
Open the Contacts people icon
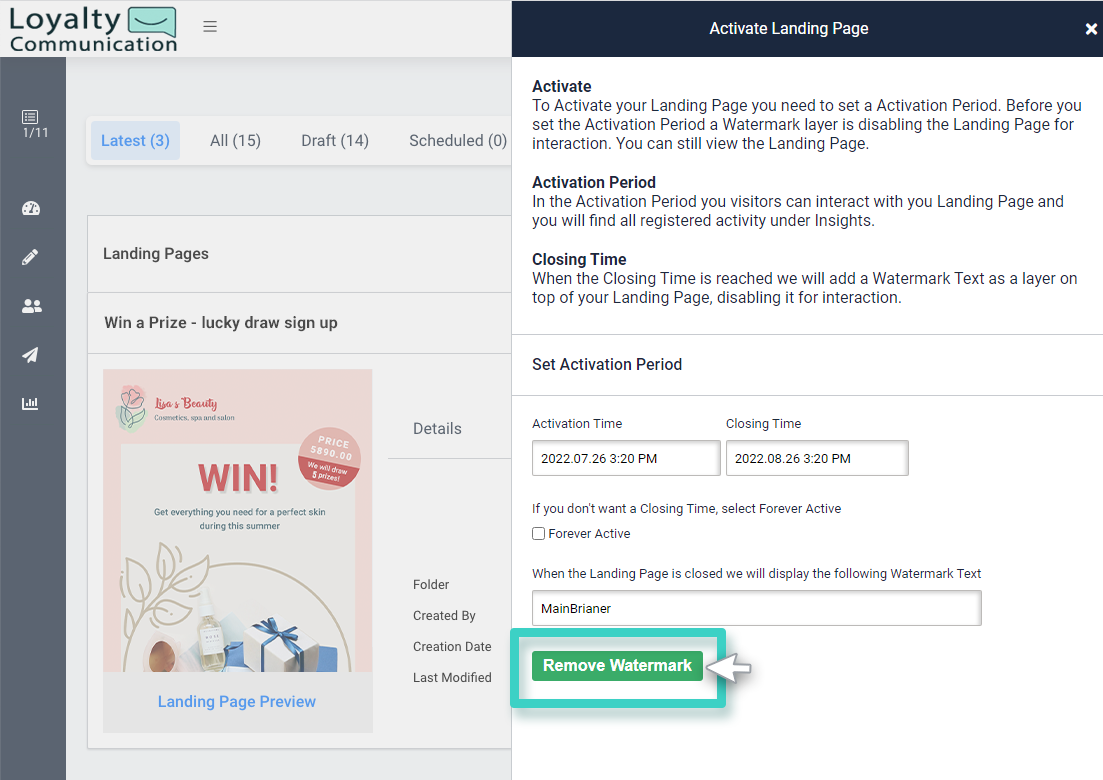tap(30, 306)
